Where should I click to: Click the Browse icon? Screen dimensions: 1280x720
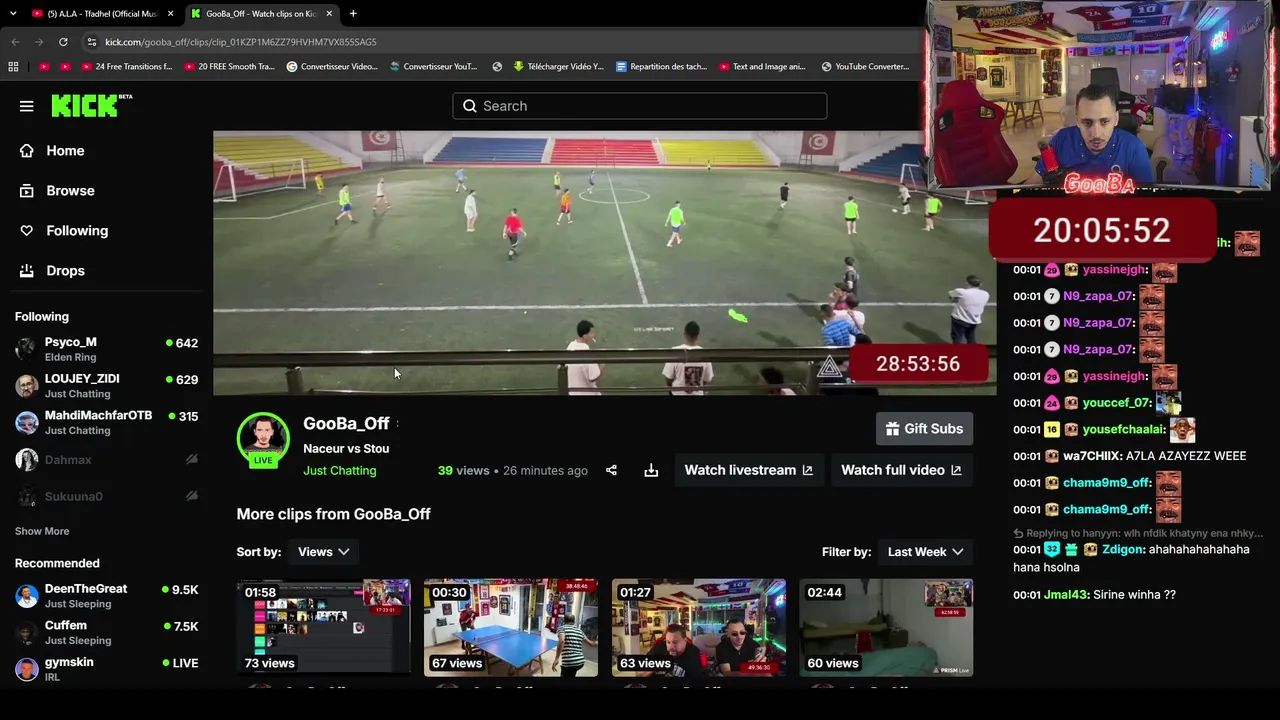click(27, 191)
